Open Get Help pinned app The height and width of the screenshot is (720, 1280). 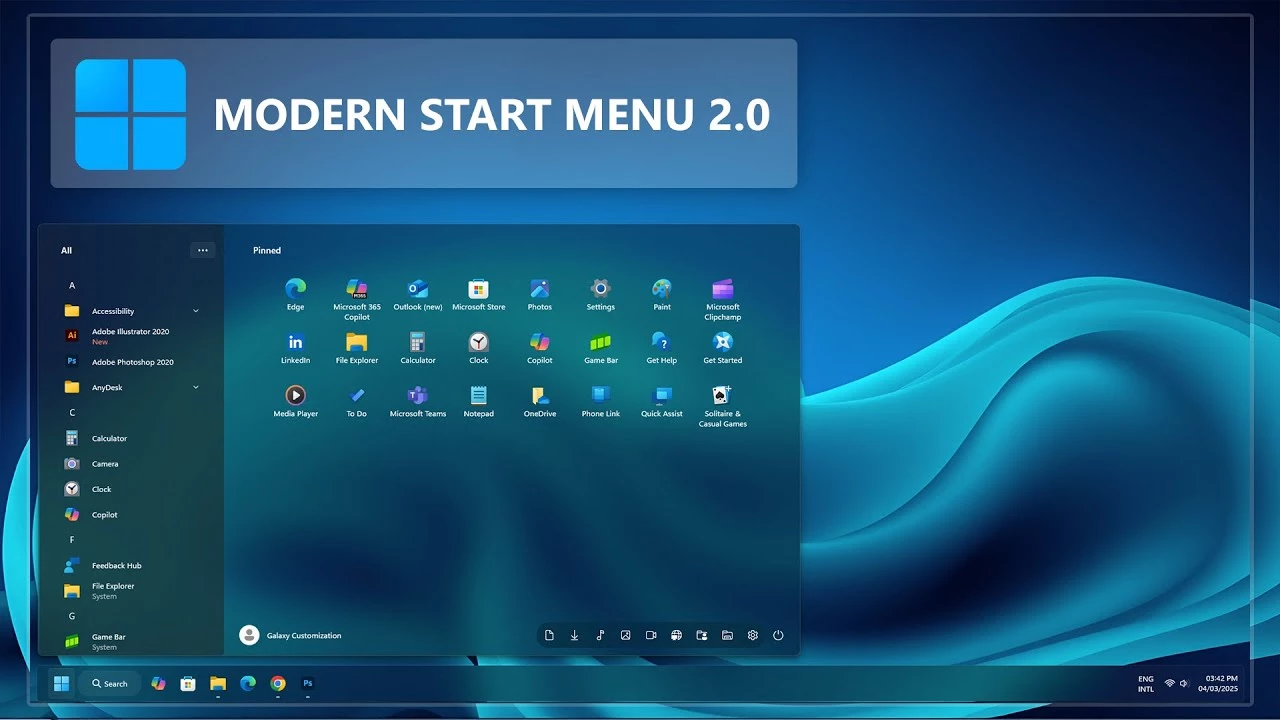(662, 348)
